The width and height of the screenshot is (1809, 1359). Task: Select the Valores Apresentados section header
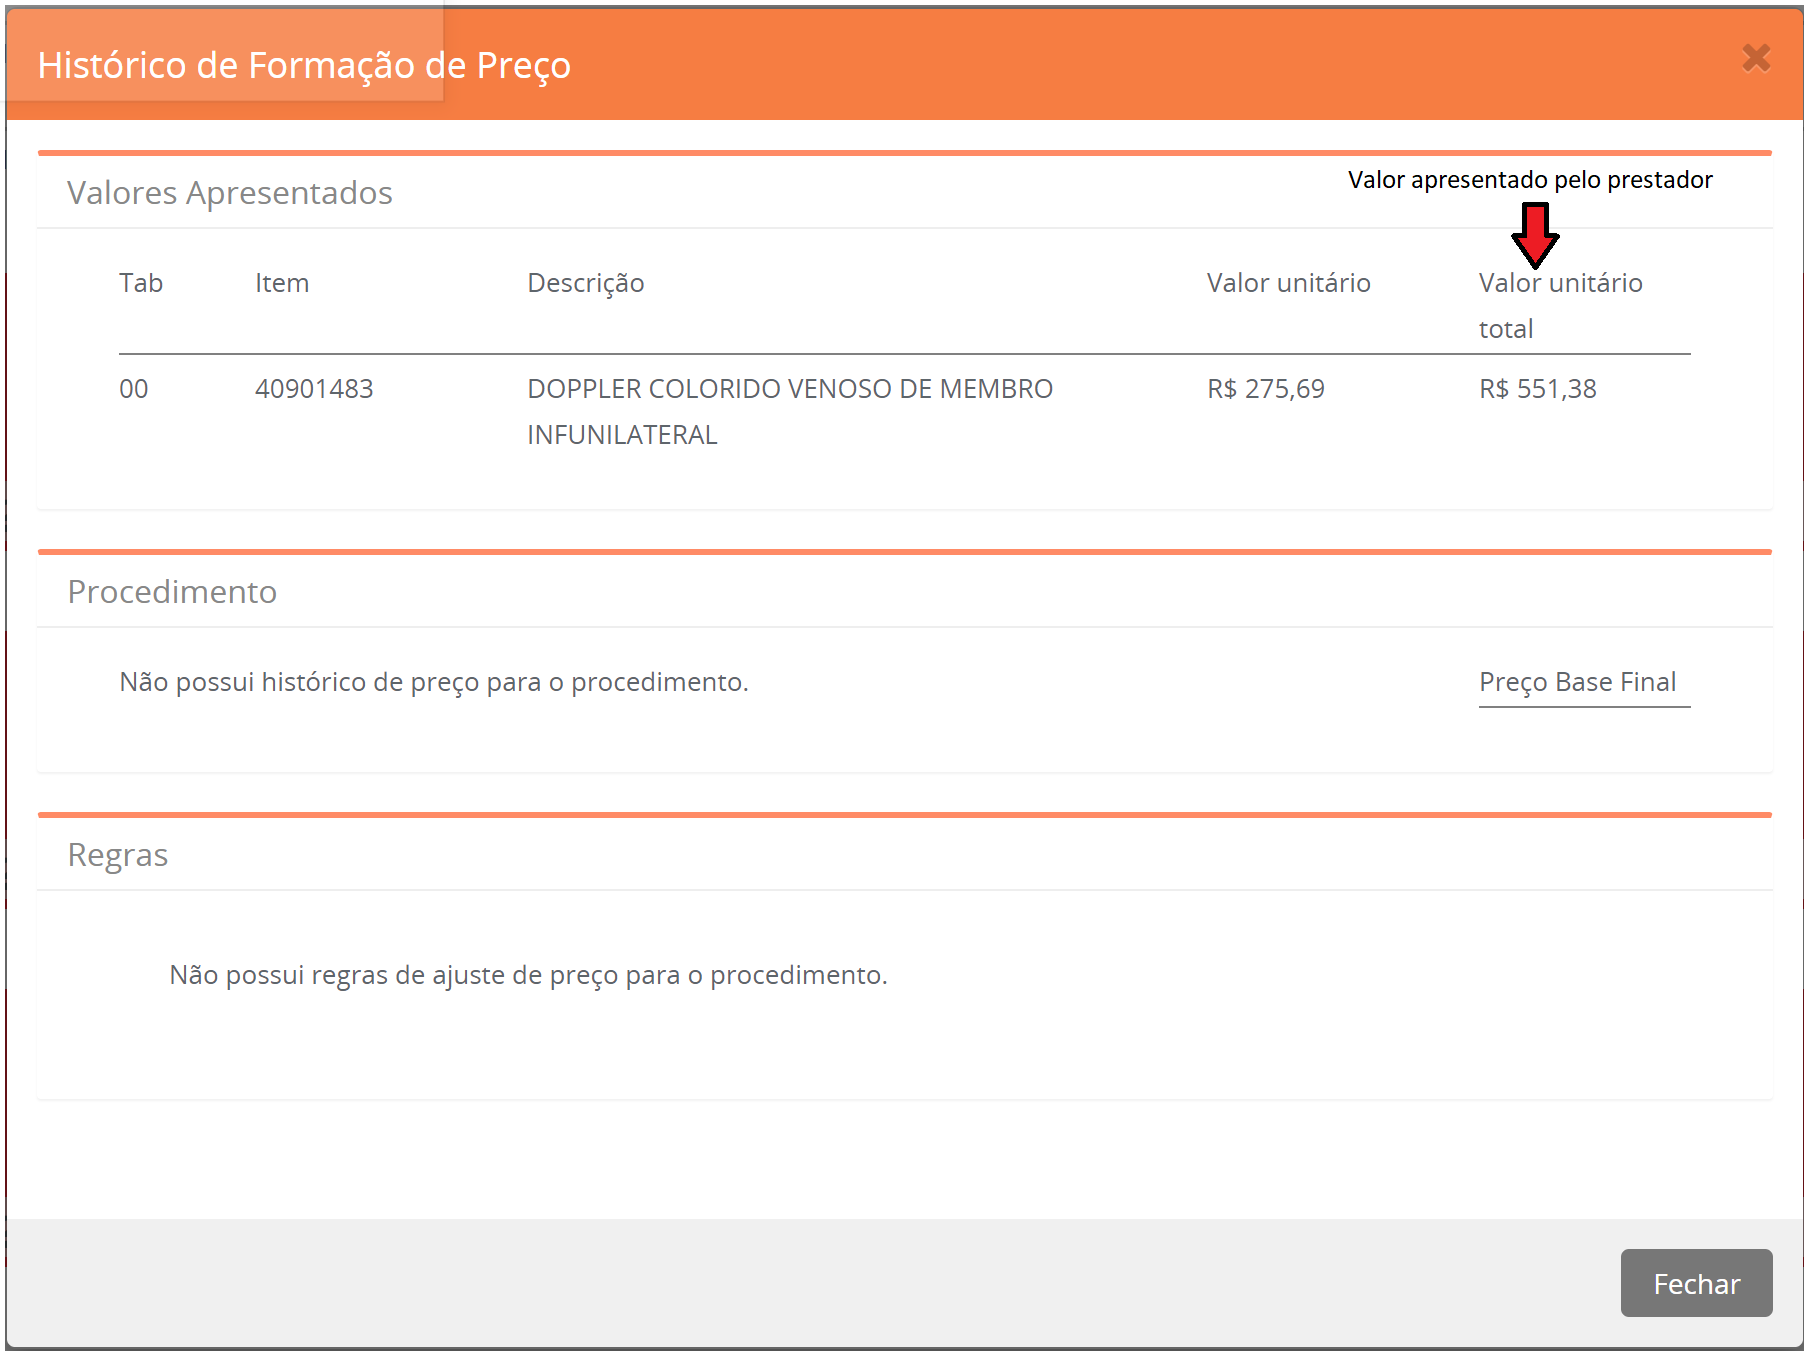pos(229,193)
